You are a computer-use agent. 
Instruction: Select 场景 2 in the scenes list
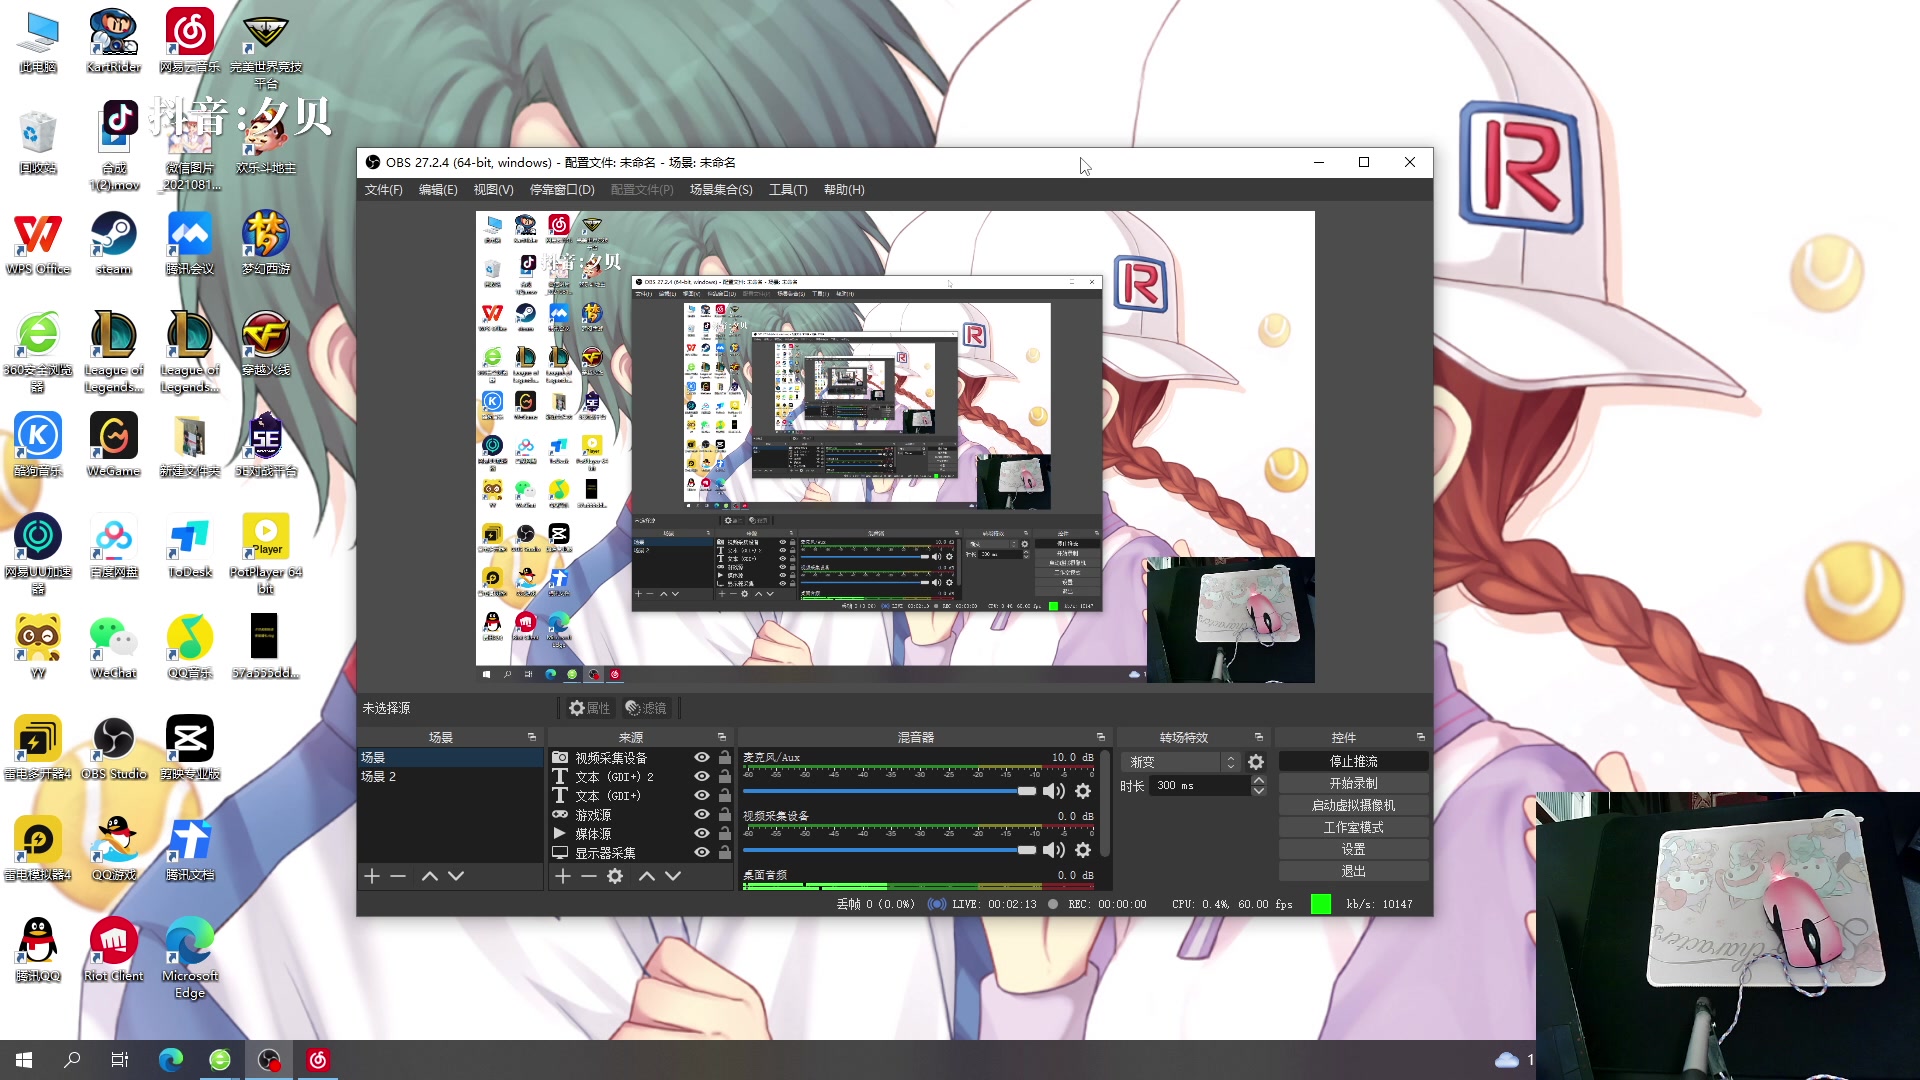click(x=450, y=777)
